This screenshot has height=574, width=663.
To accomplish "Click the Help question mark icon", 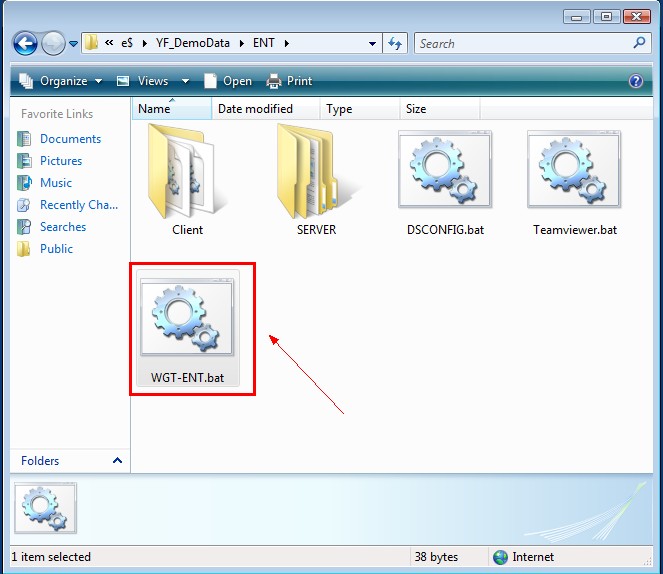I will tap(635, 81).
